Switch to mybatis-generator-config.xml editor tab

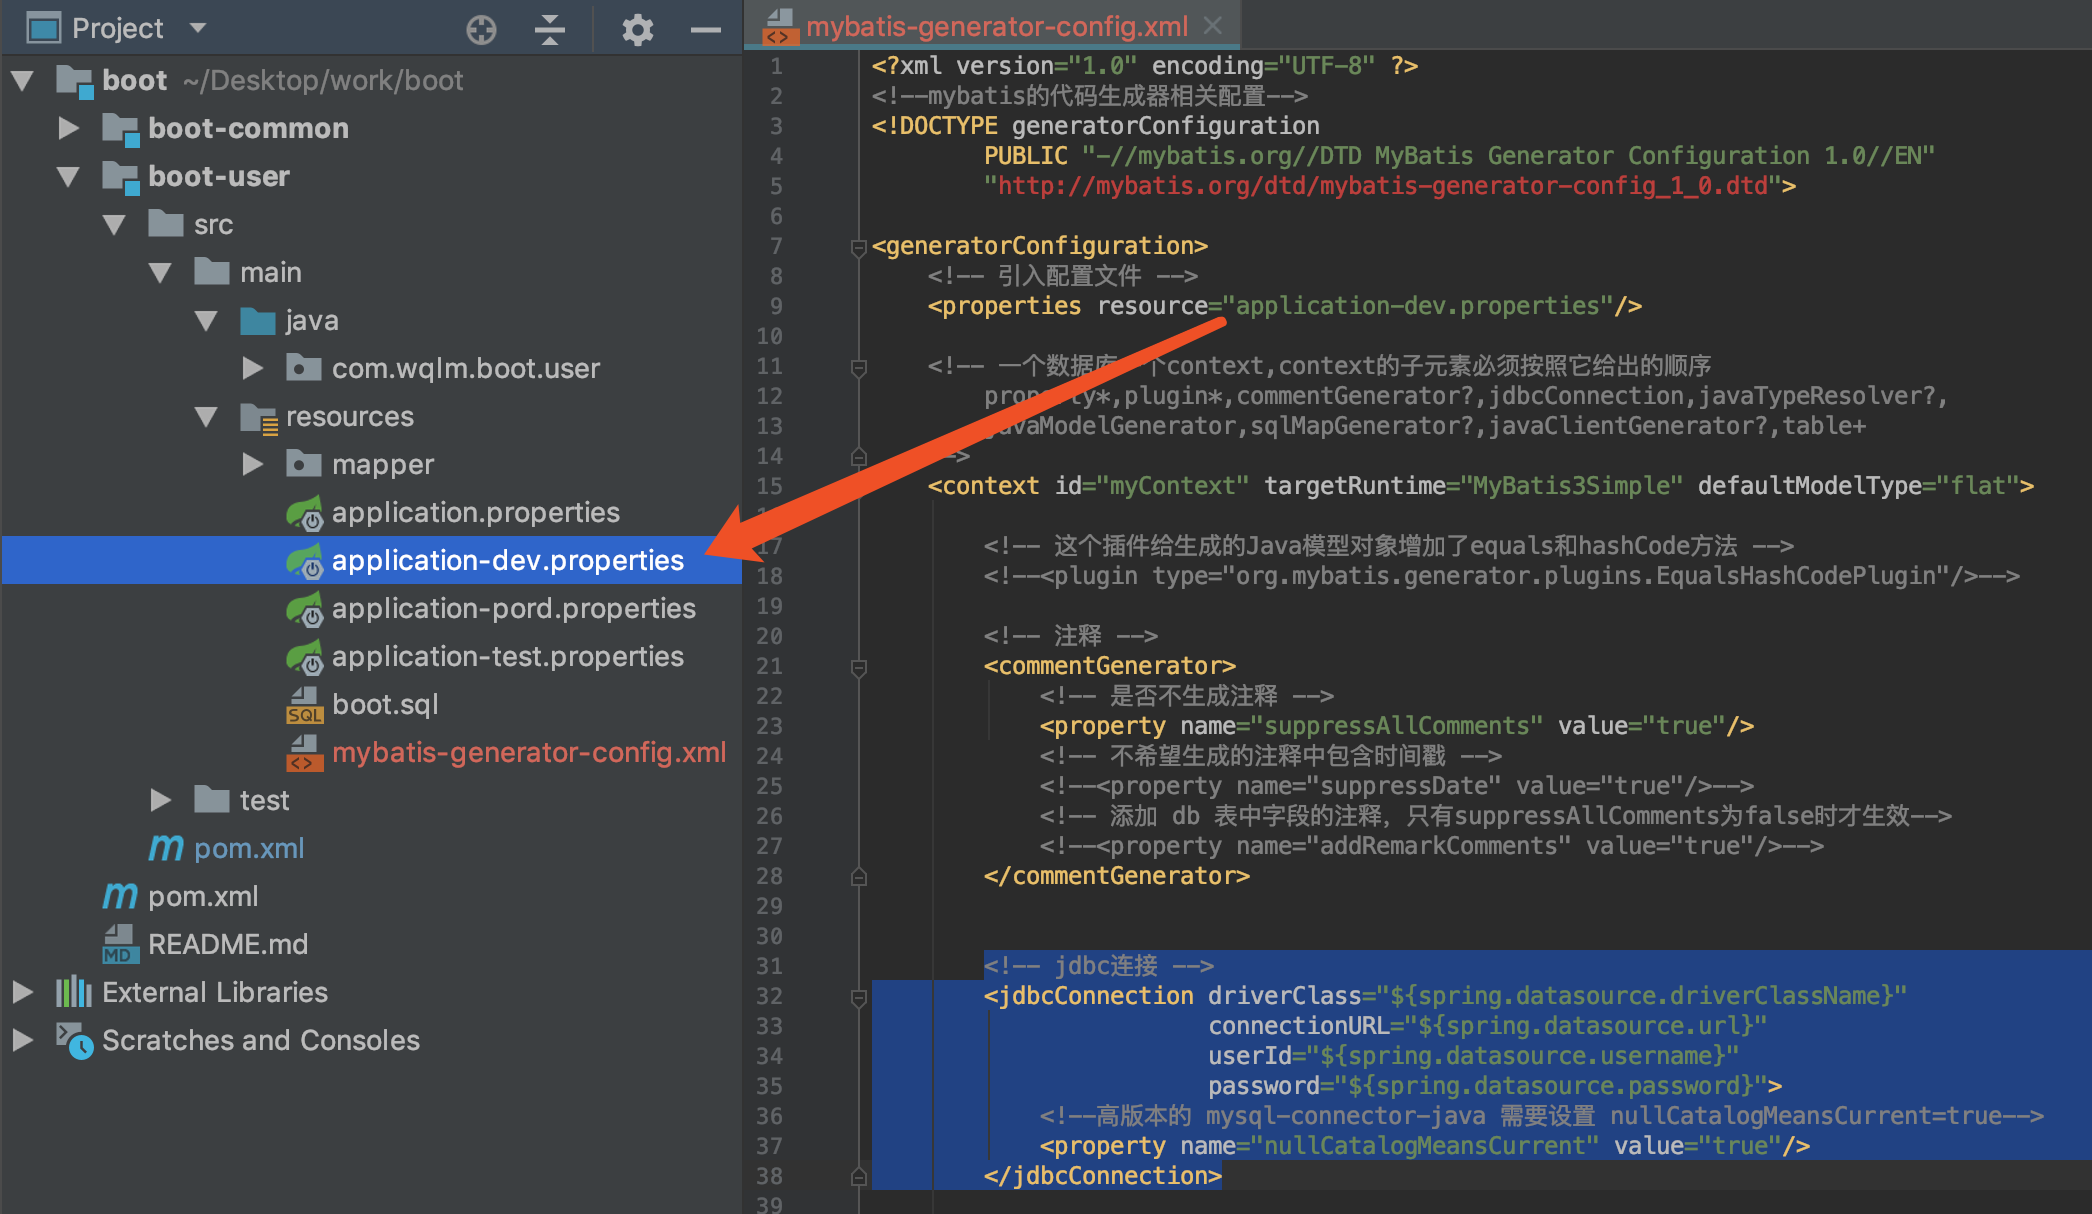(x=996, y=26)
